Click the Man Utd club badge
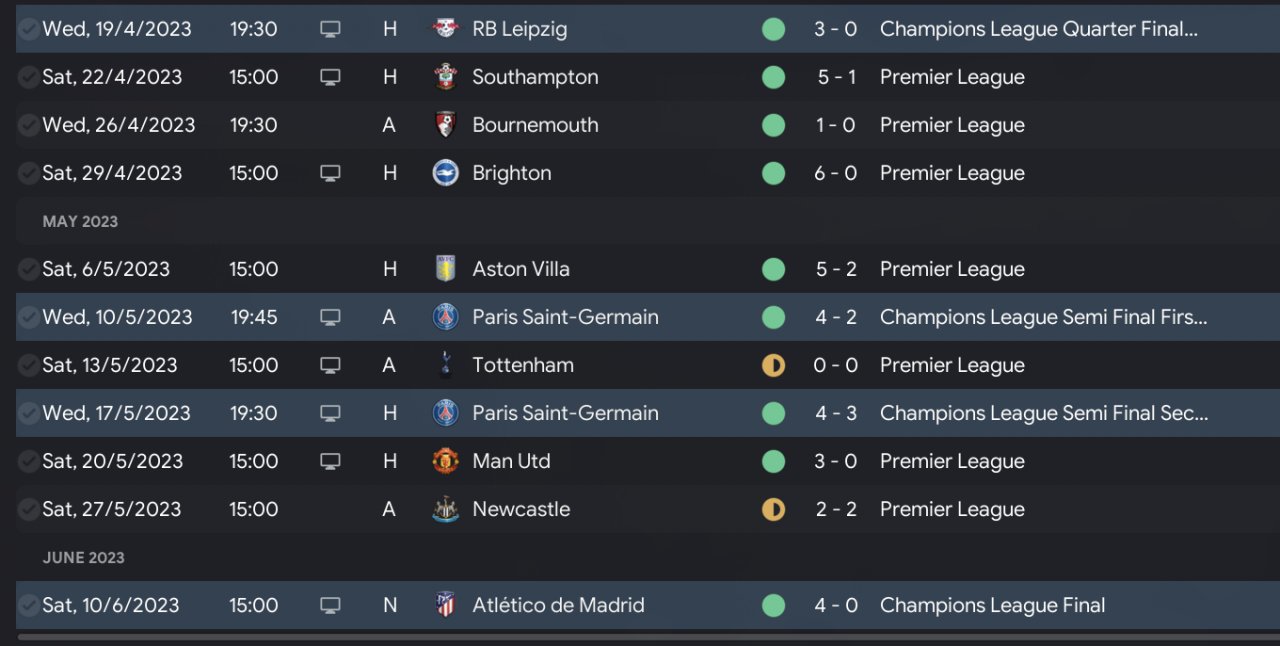The image size is (1280, 646). [x=445, y=461]
